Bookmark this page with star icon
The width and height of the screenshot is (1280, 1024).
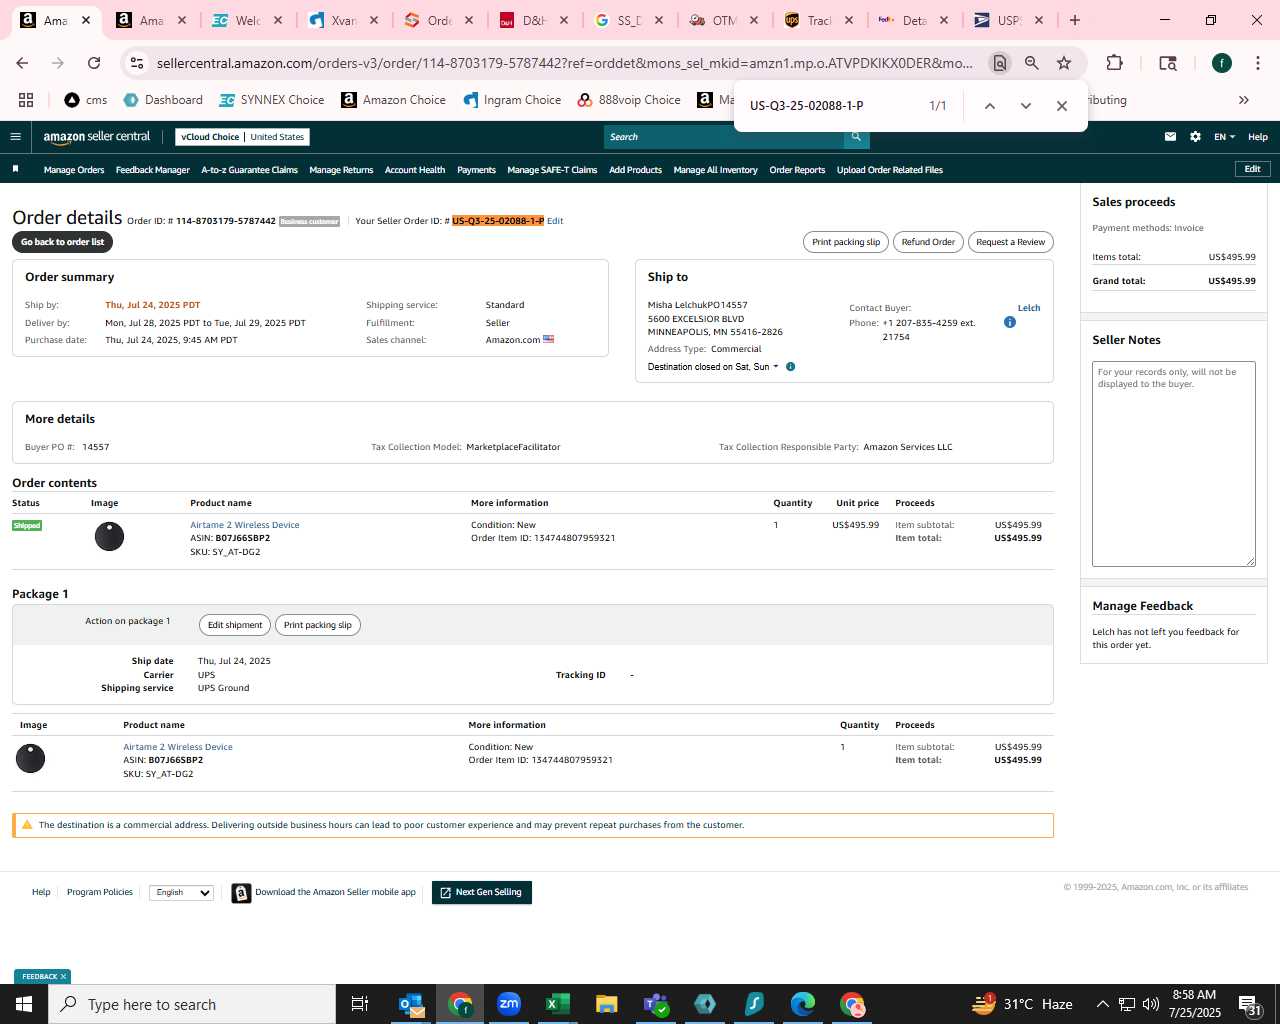click(x=1064, y=63)
